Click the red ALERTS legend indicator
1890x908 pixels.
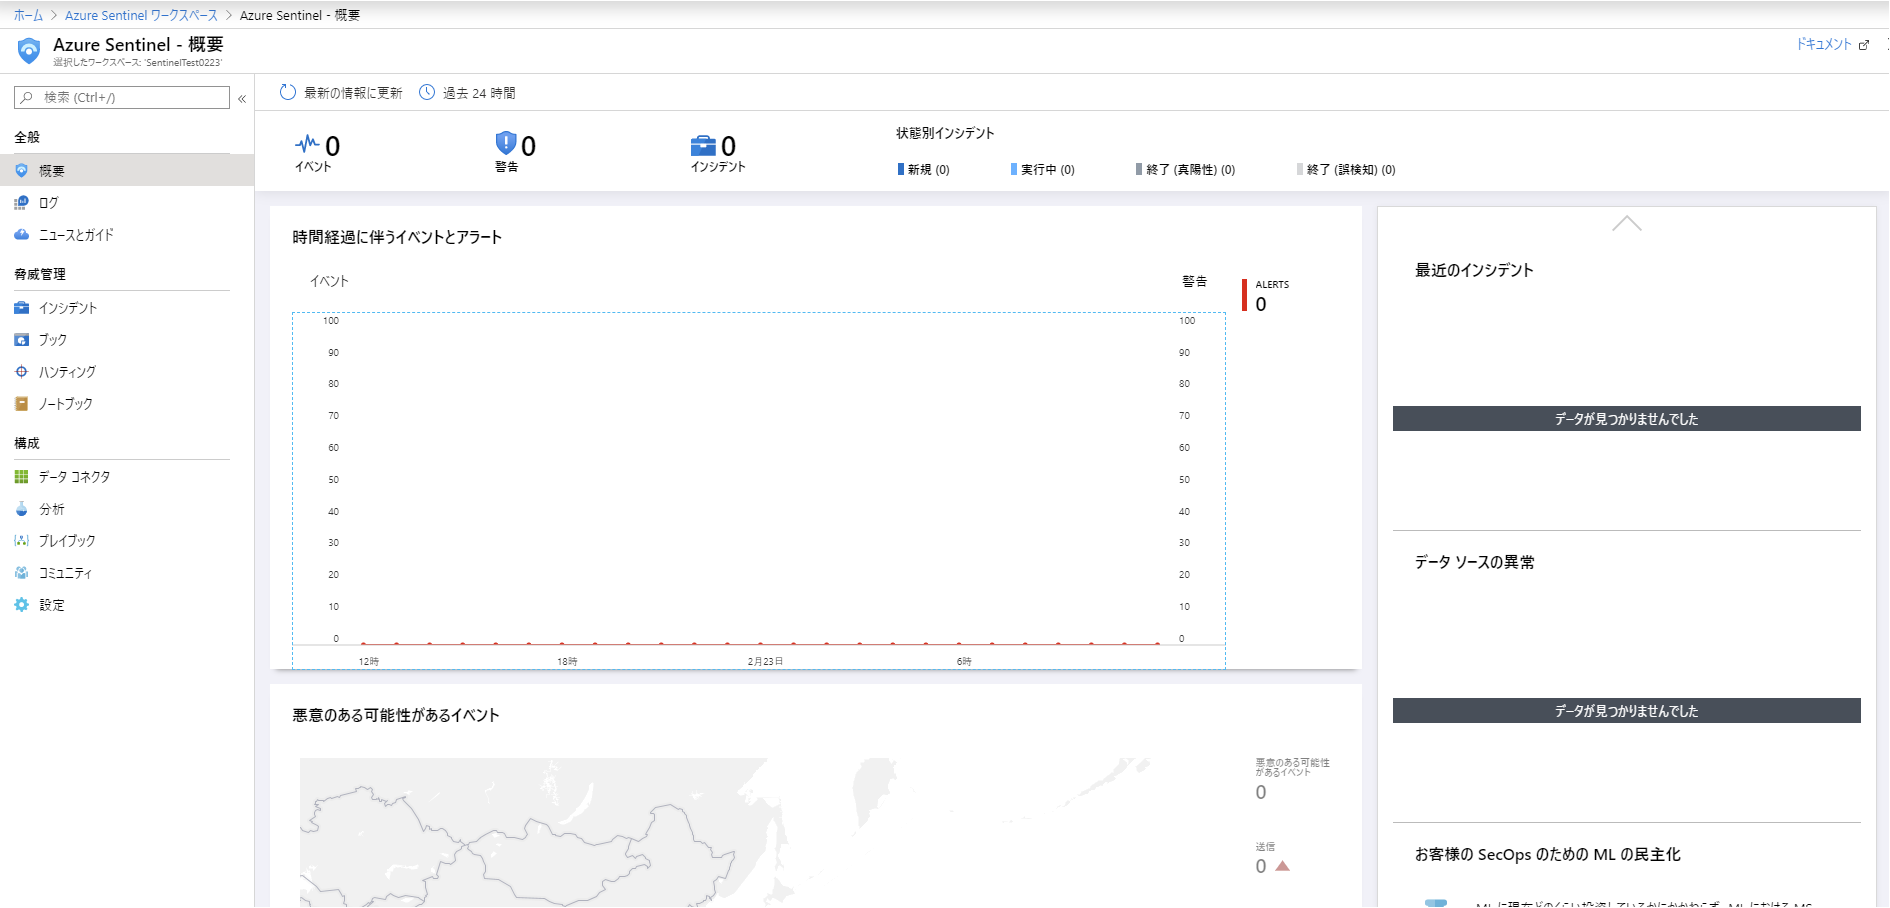click(1245, 295)
